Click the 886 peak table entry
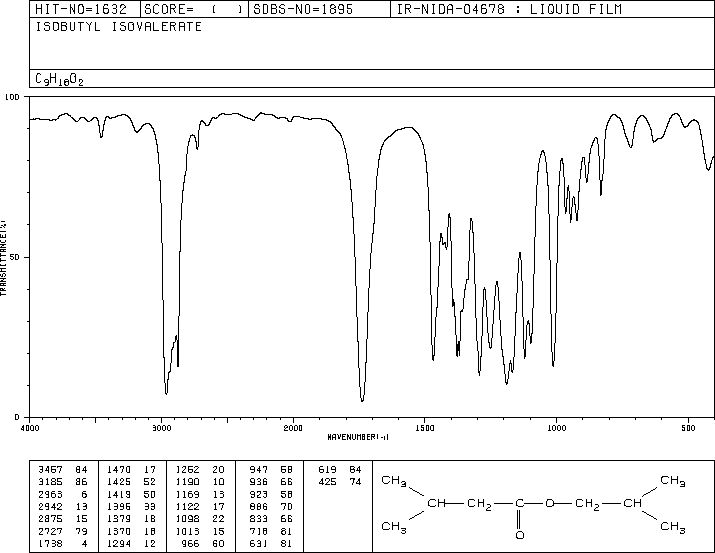Image resolution: width=715 pixels, height=553 pixels. [271, 506]
